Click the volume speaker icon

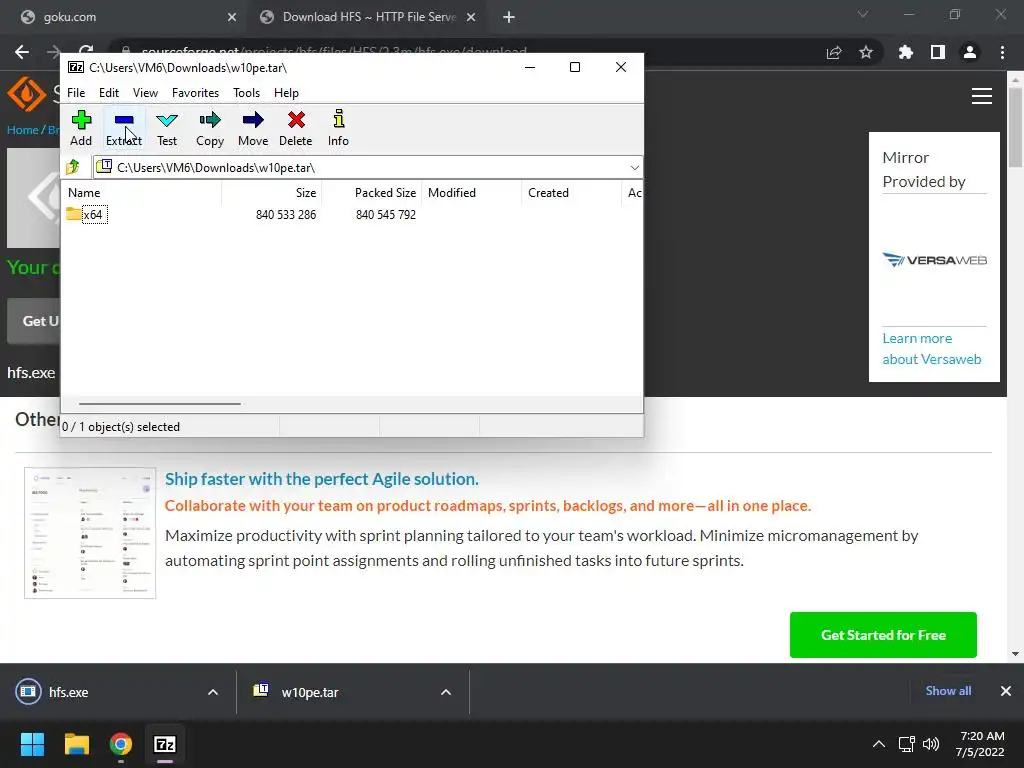(931, 744)
